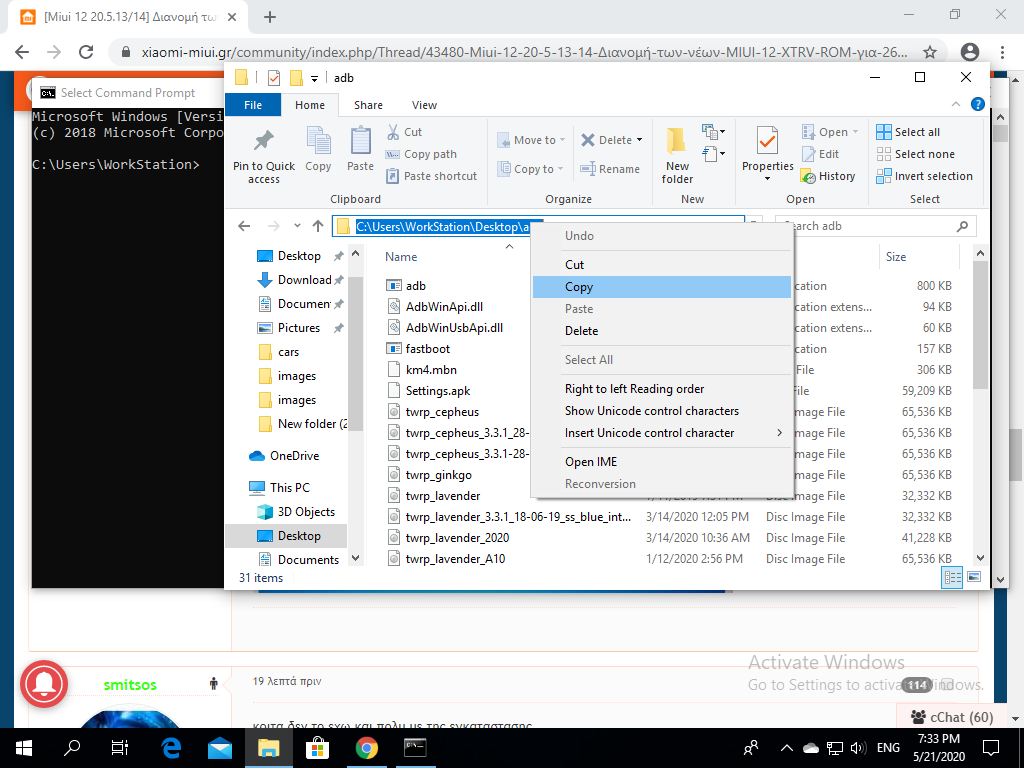
Task: Toggle Right to left Reading order
Action: coord(634,389)
